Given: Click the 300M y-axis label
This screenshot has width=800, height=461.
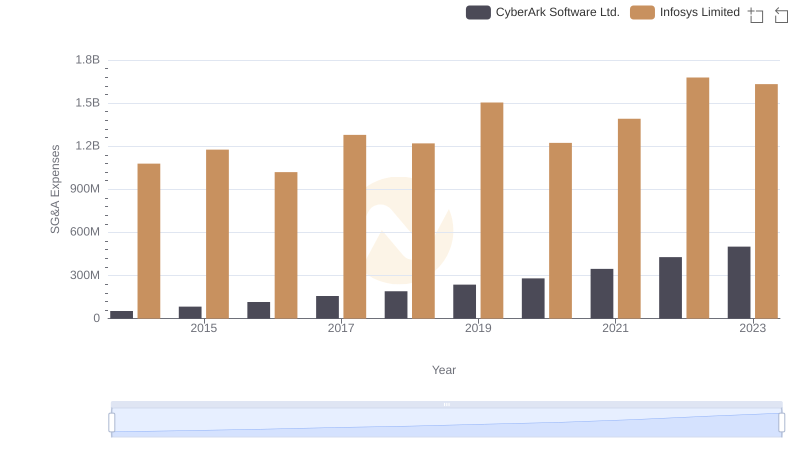Looking at the screenshot, I should coord(85,275).
